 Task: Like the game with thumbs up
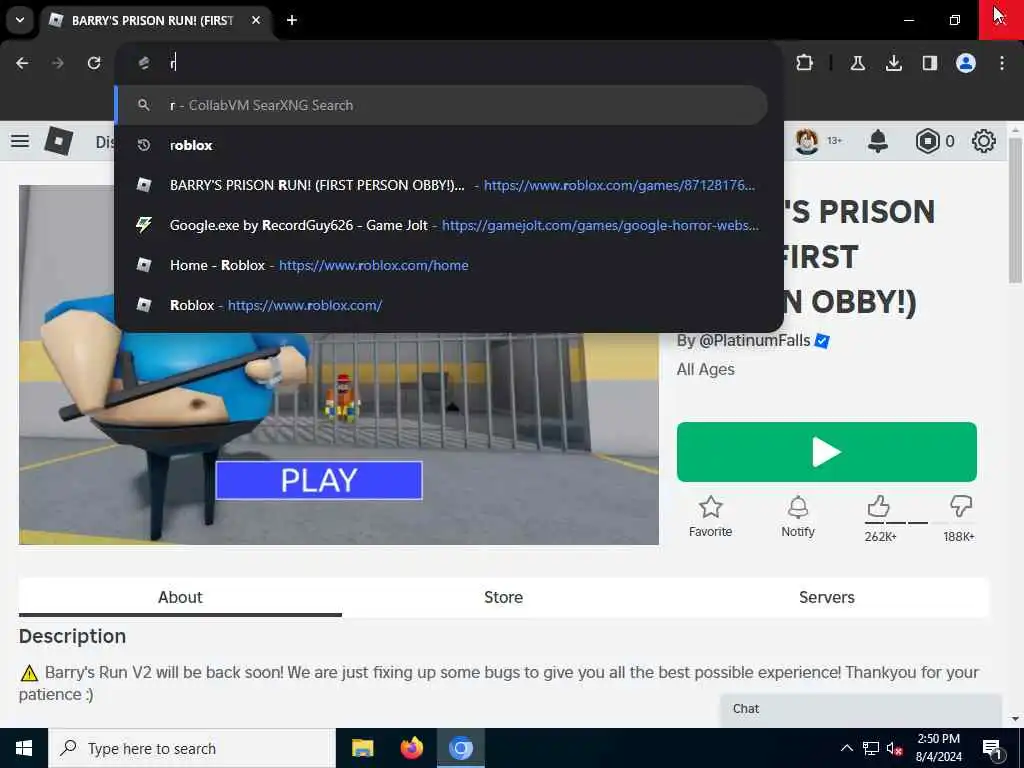[x=879, y=506]
